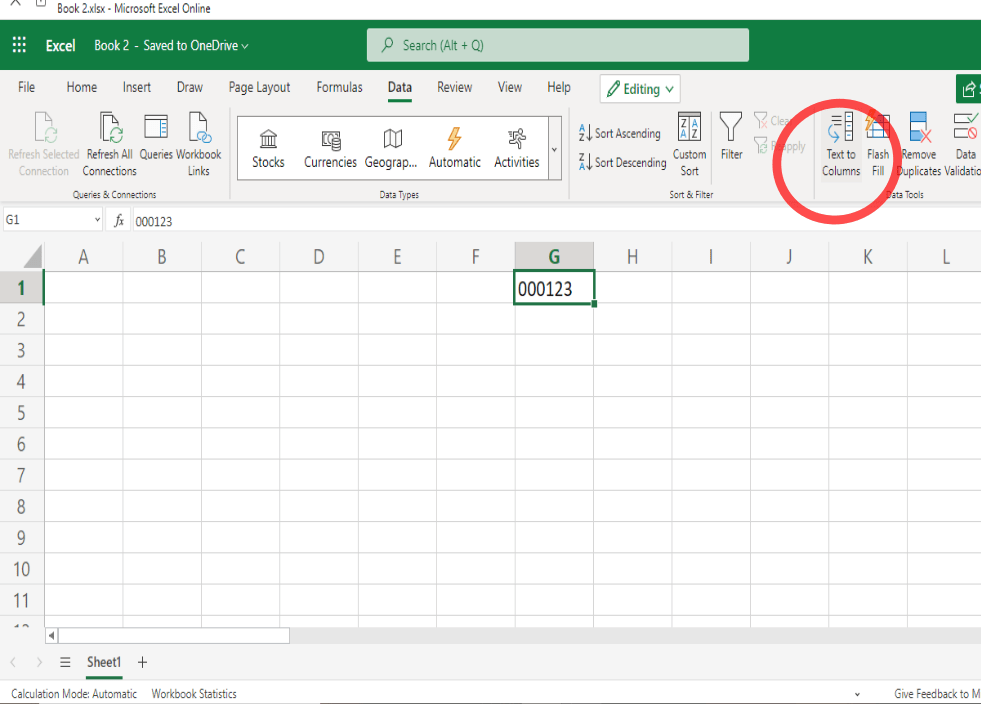Click Refresh All Connections
The image size is (981, 704).
(109, 147)
